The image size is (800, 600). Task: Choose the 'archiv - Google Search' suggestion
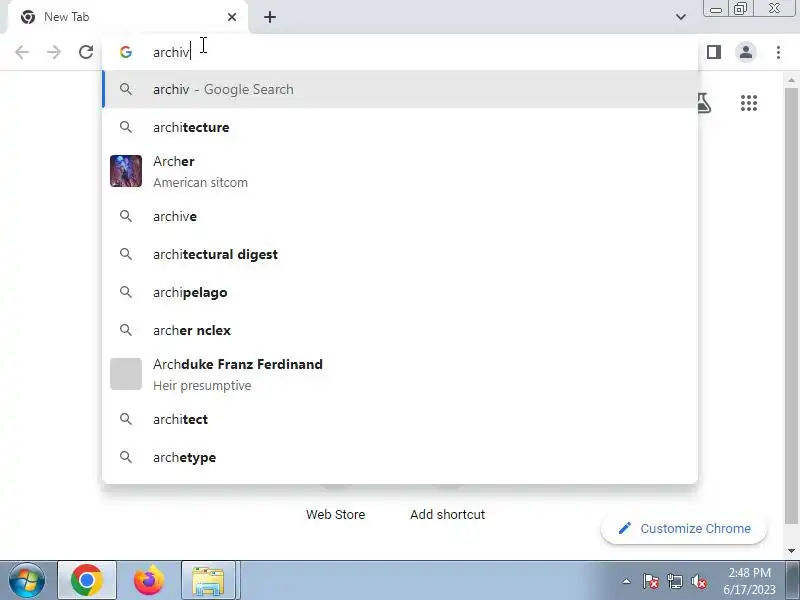click(x=400, y=89)
